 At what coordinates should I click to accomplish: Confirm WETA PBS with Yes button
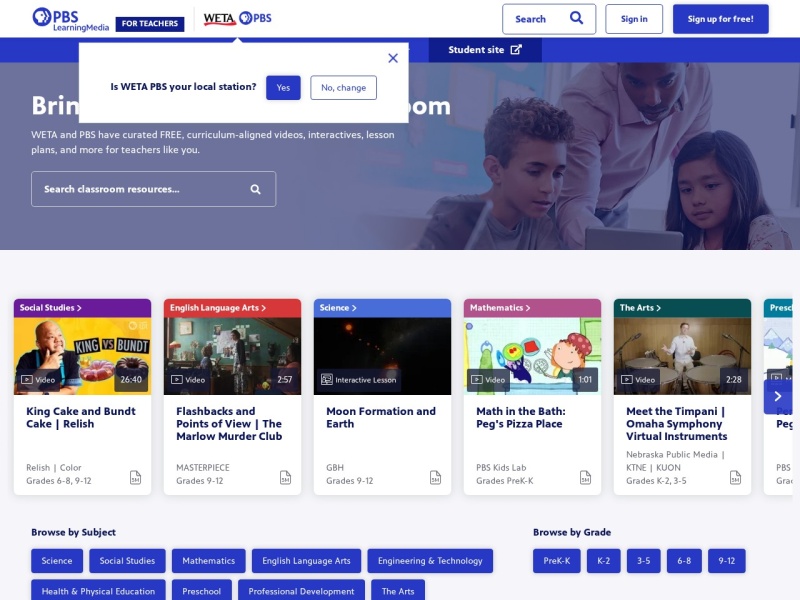283,88
